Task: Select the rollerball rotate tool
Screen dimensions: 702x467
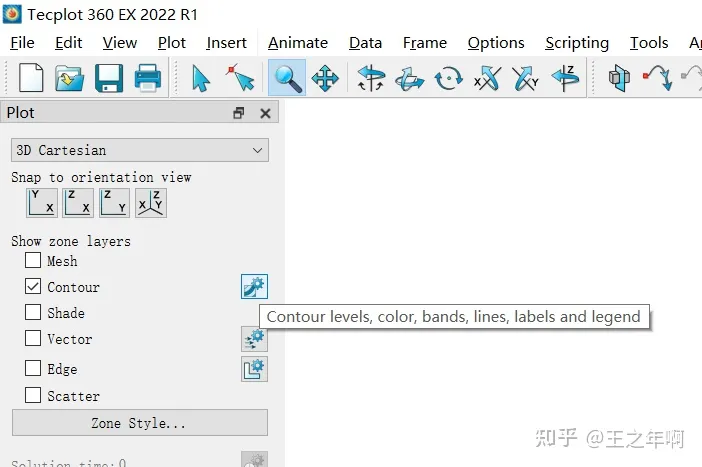Action: point(409,79)
